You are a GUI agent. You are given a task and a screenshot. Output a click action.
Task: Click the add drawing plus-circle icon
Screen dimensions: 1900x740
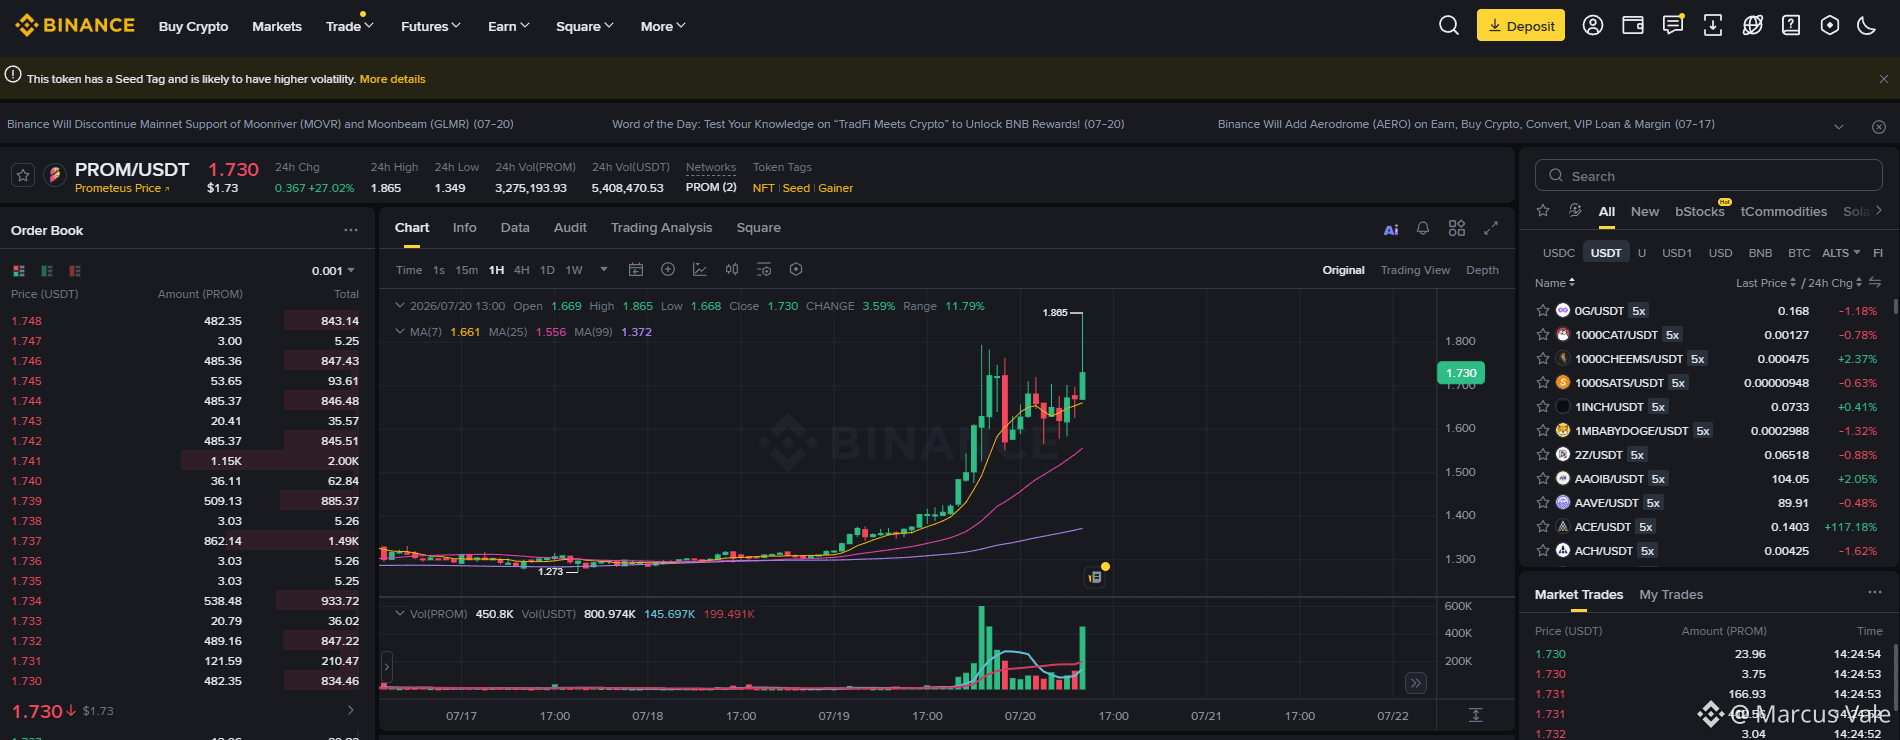668,270
